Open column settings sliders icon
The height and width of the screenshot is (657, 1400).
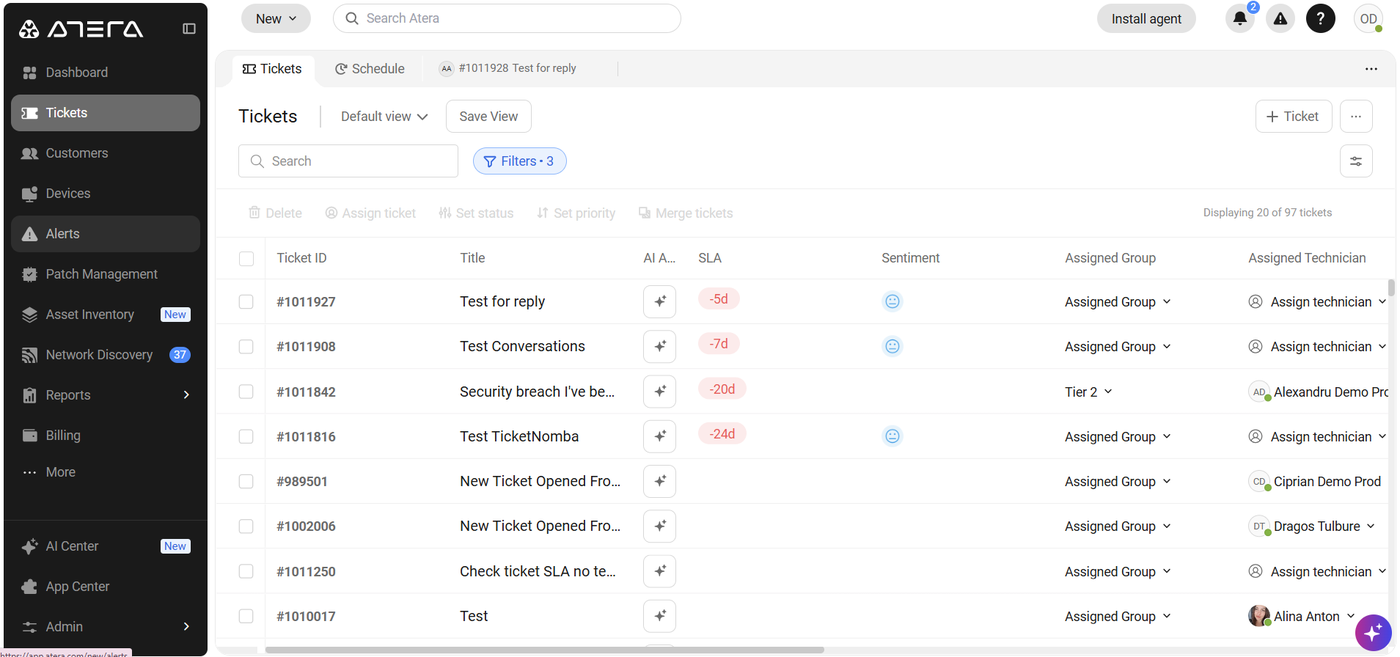point(1356,161)
